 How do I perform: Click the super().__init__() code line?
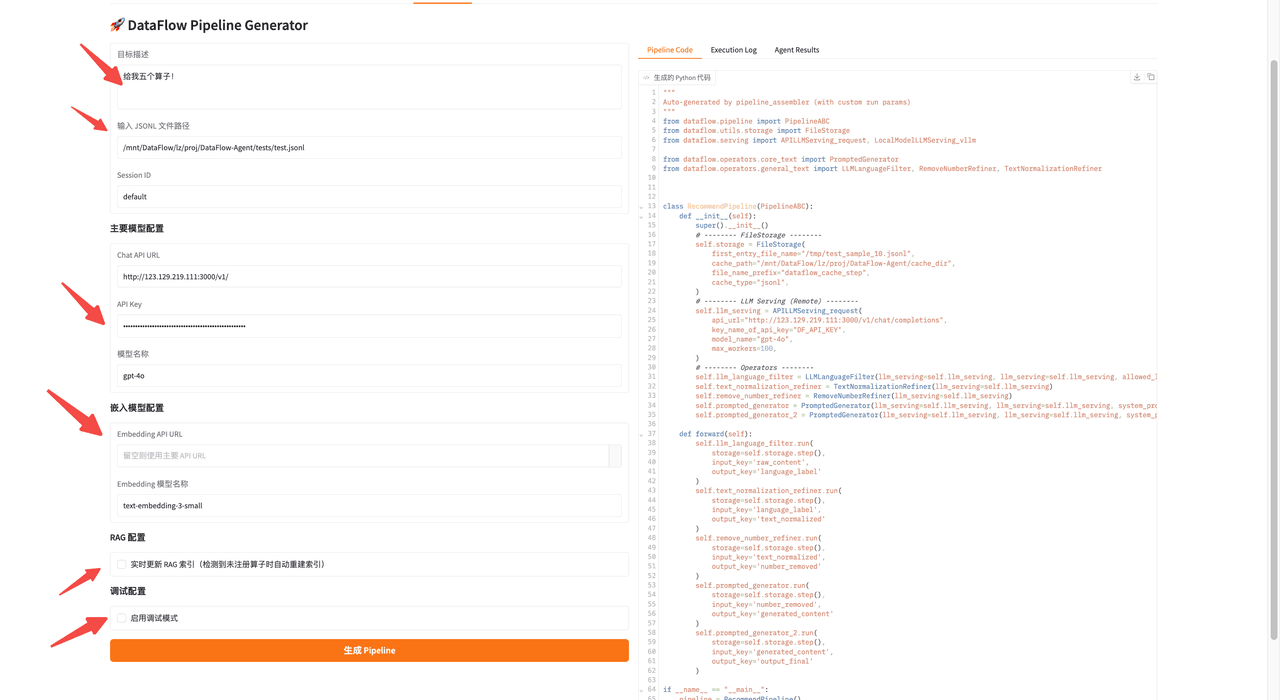(732, 226)
